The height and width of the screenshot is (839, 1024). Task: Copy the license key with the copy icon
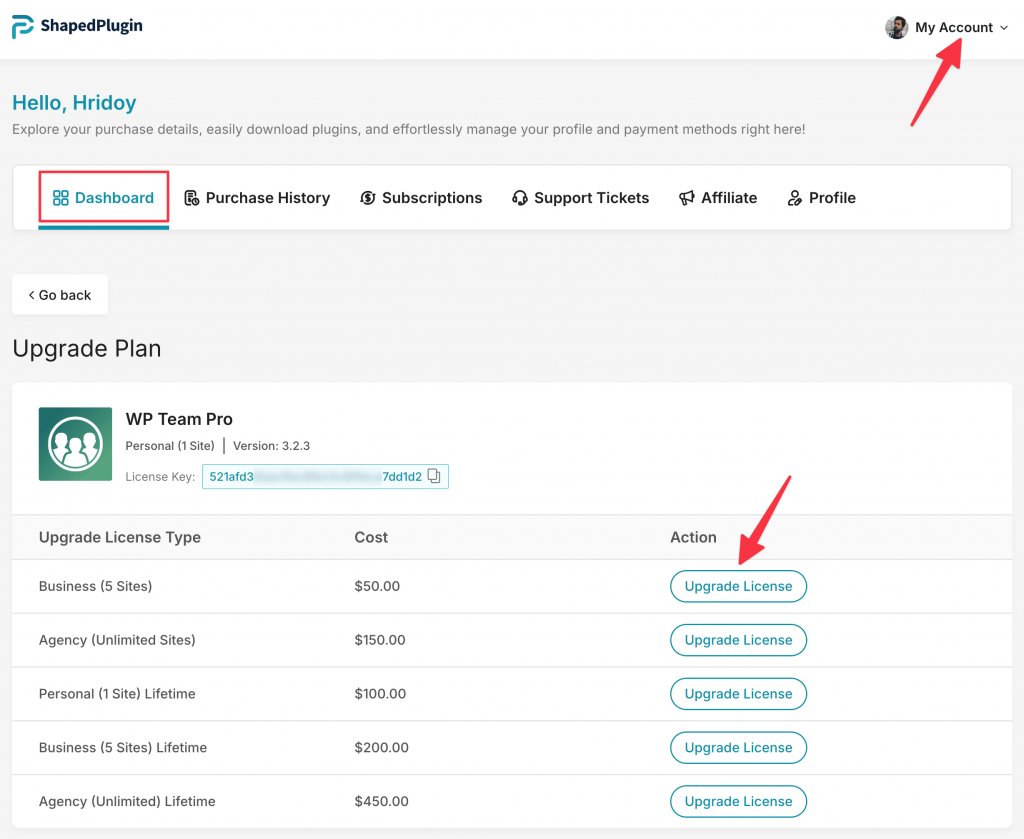point(434,476)
